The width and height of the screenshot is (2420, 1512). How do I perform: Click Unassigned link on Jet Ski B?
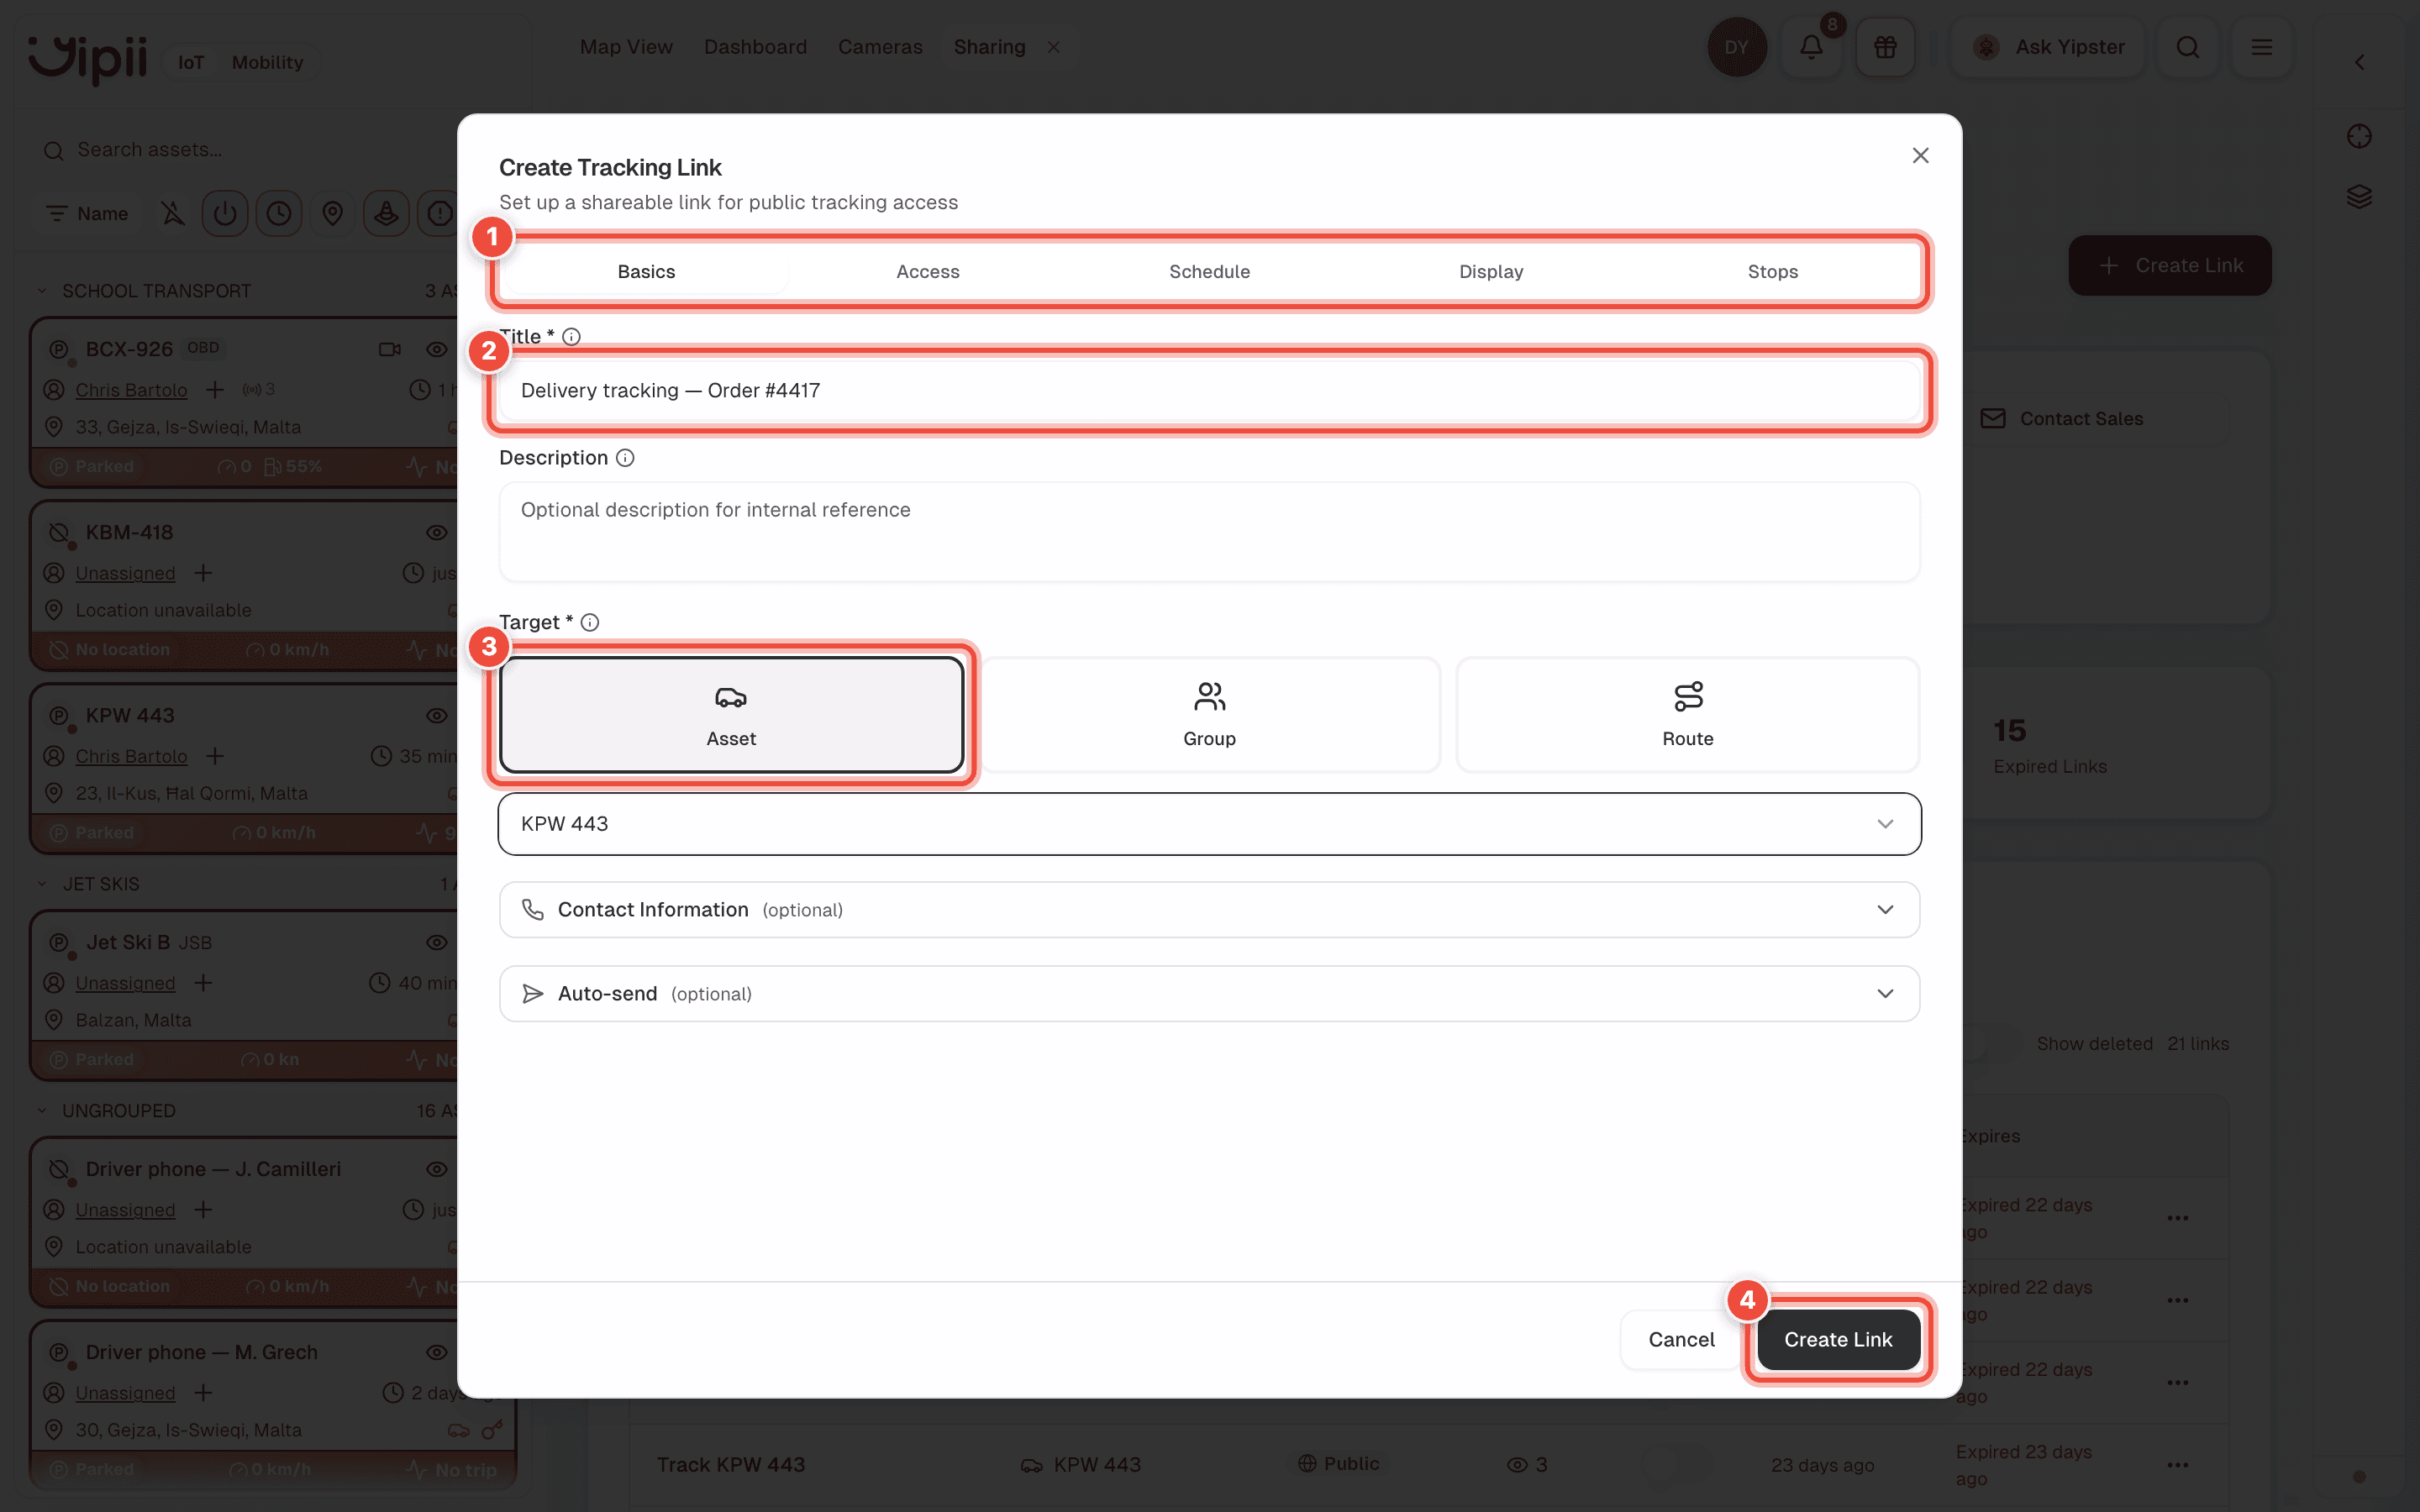(125, 983)
